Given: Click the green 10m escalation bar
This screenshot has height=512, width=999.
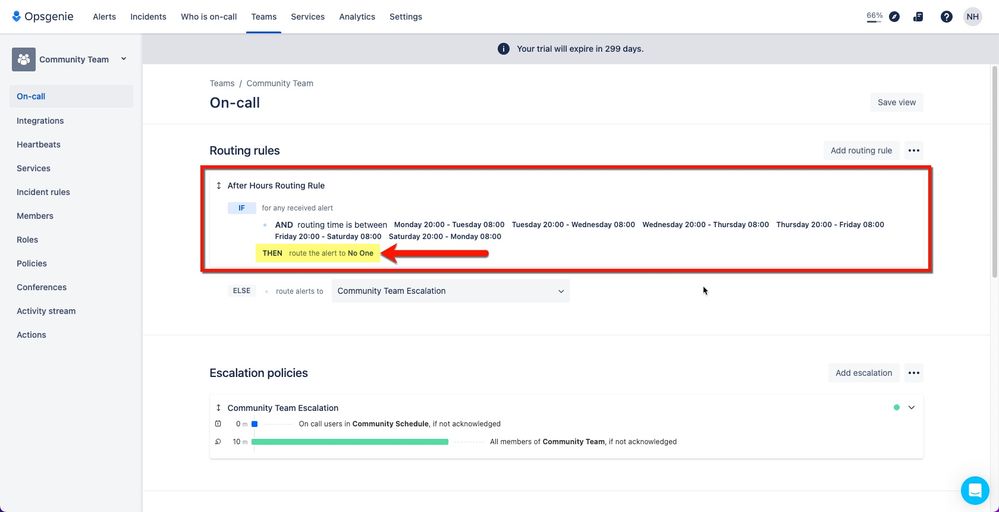Looking at the screenshot, I should (x=350, y=441).
